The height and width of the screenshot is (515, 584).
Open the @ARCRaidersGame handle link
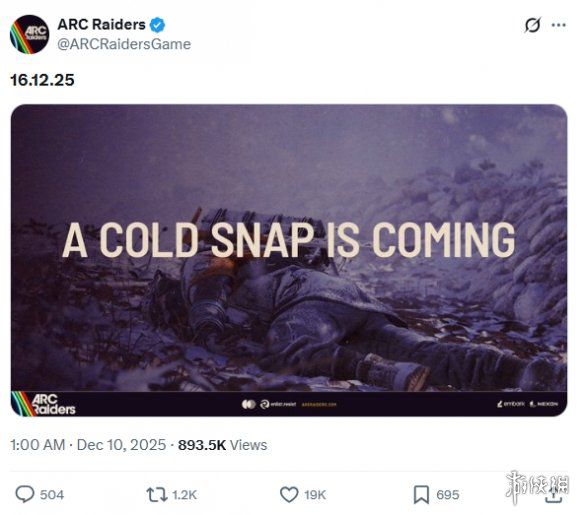coord(124,44)
